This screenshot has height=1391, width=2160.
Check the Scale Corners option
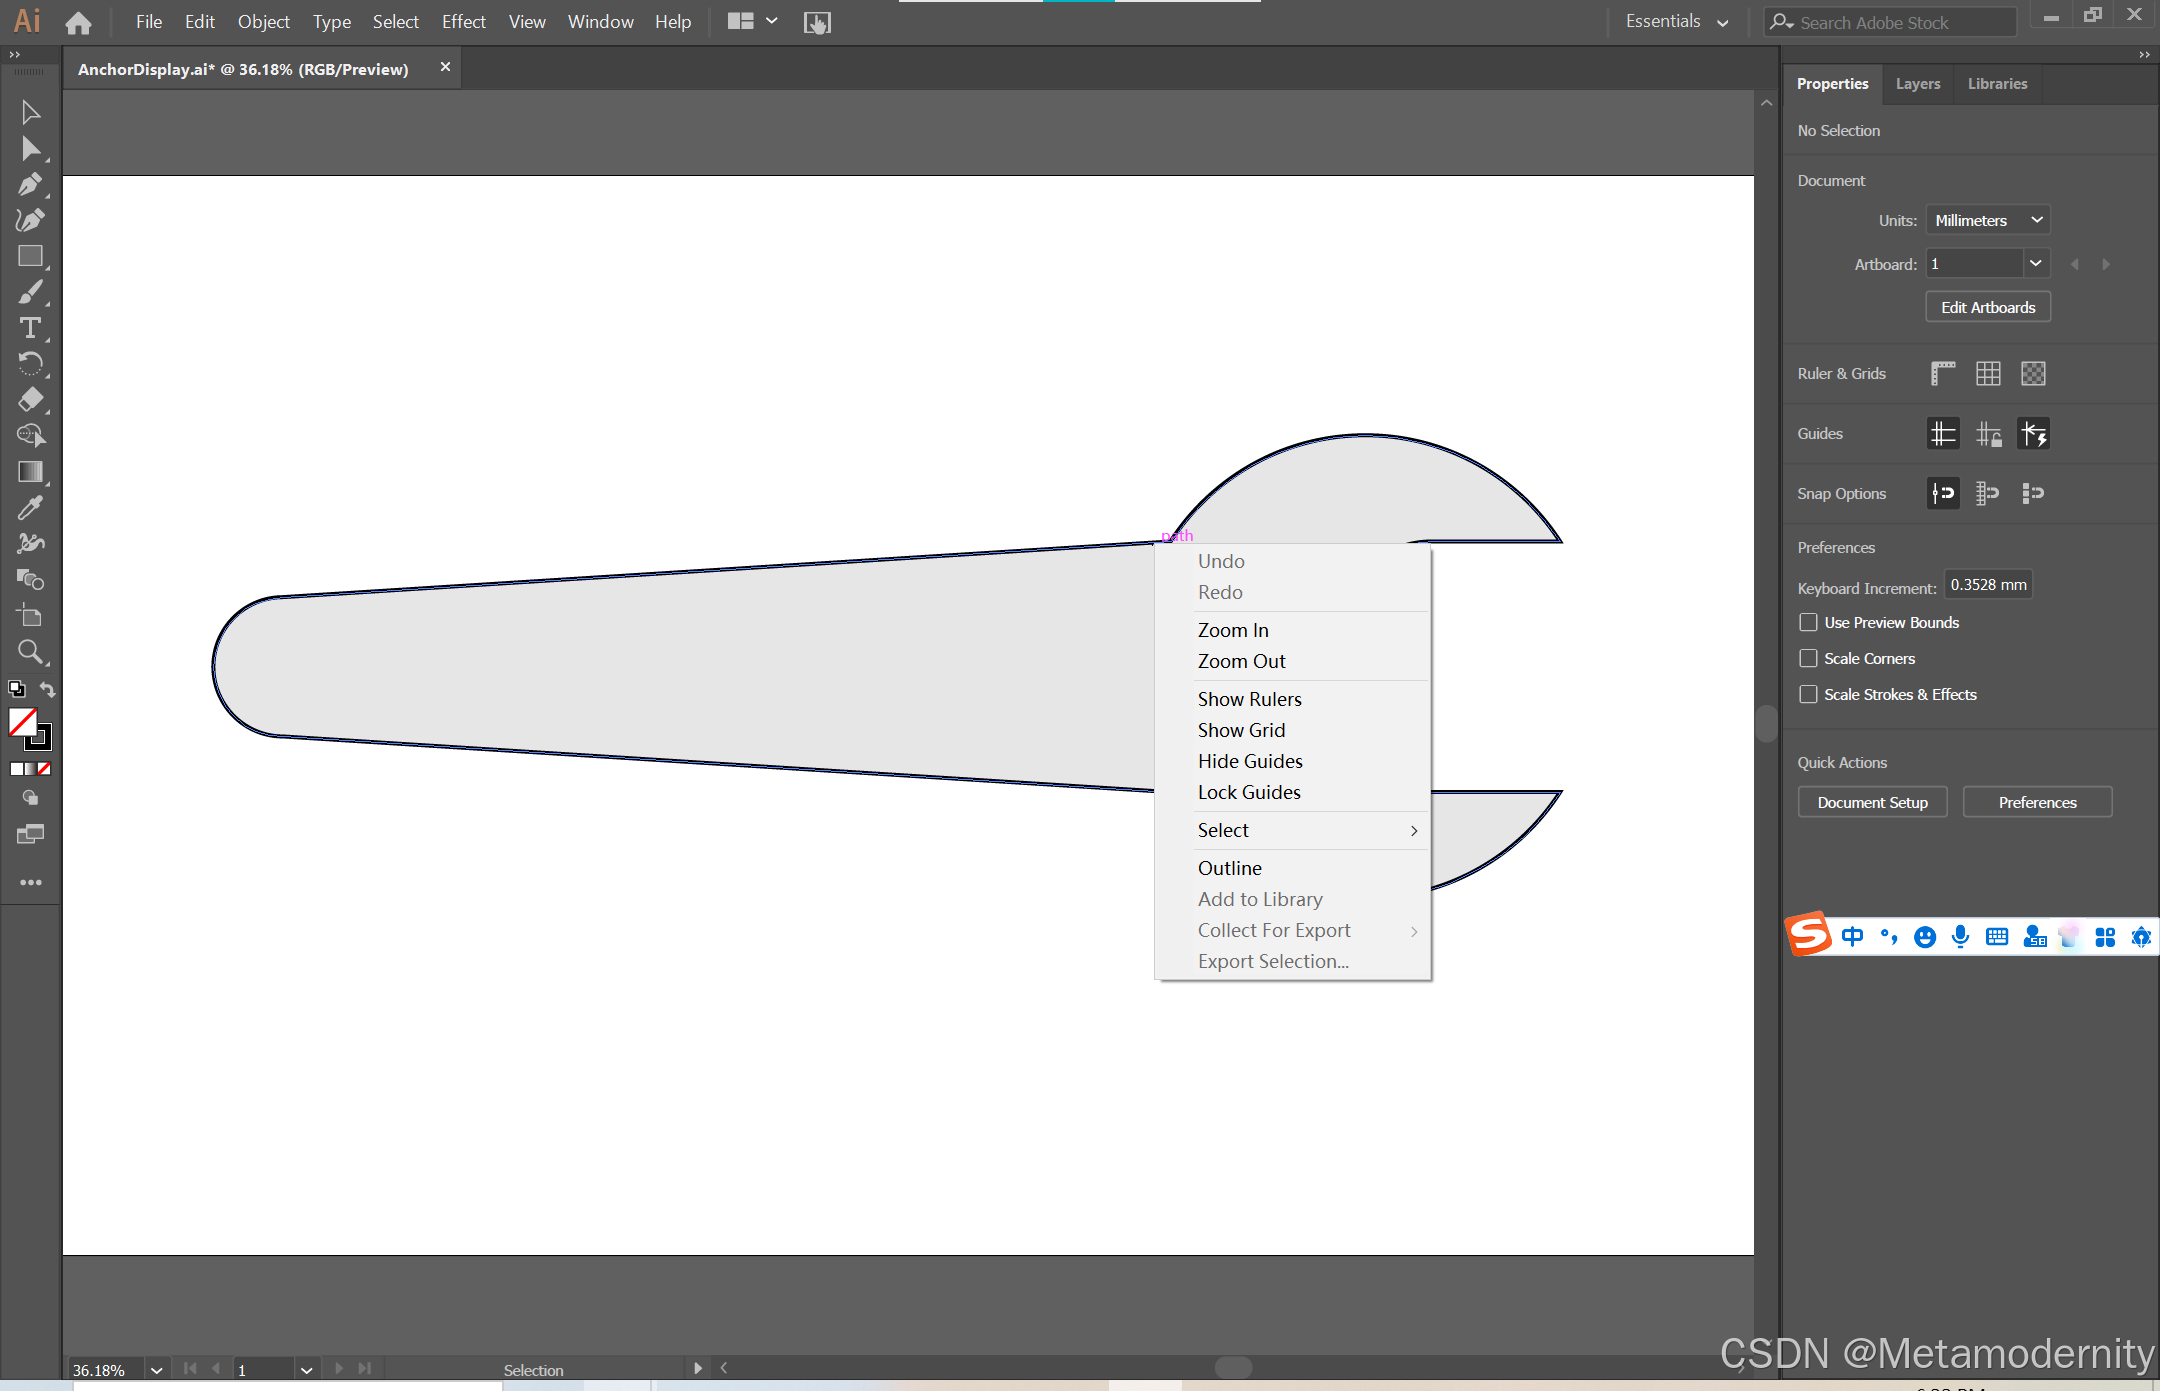click(x=1808, y=658)
